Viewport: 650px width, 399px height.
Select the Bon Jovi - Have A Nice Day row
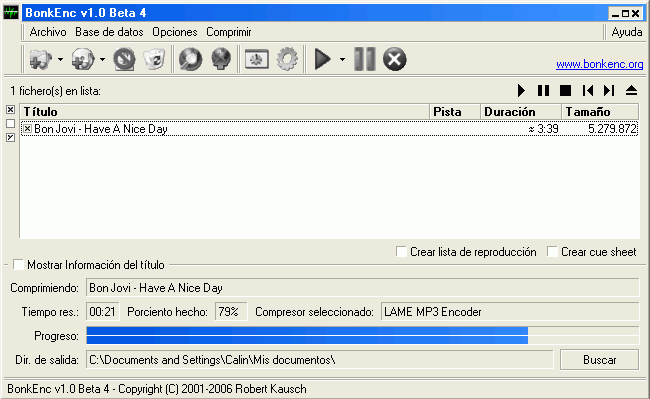(x=330, y=129)
